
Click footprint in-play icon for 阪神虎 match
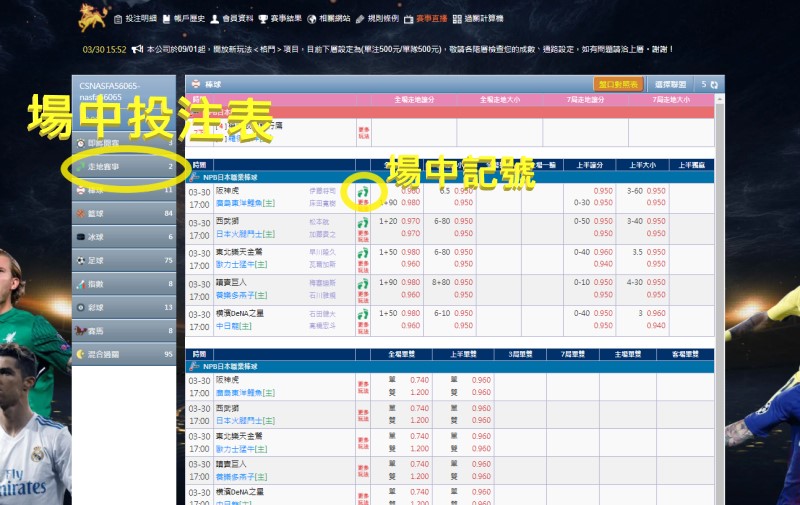pos(363,192)
